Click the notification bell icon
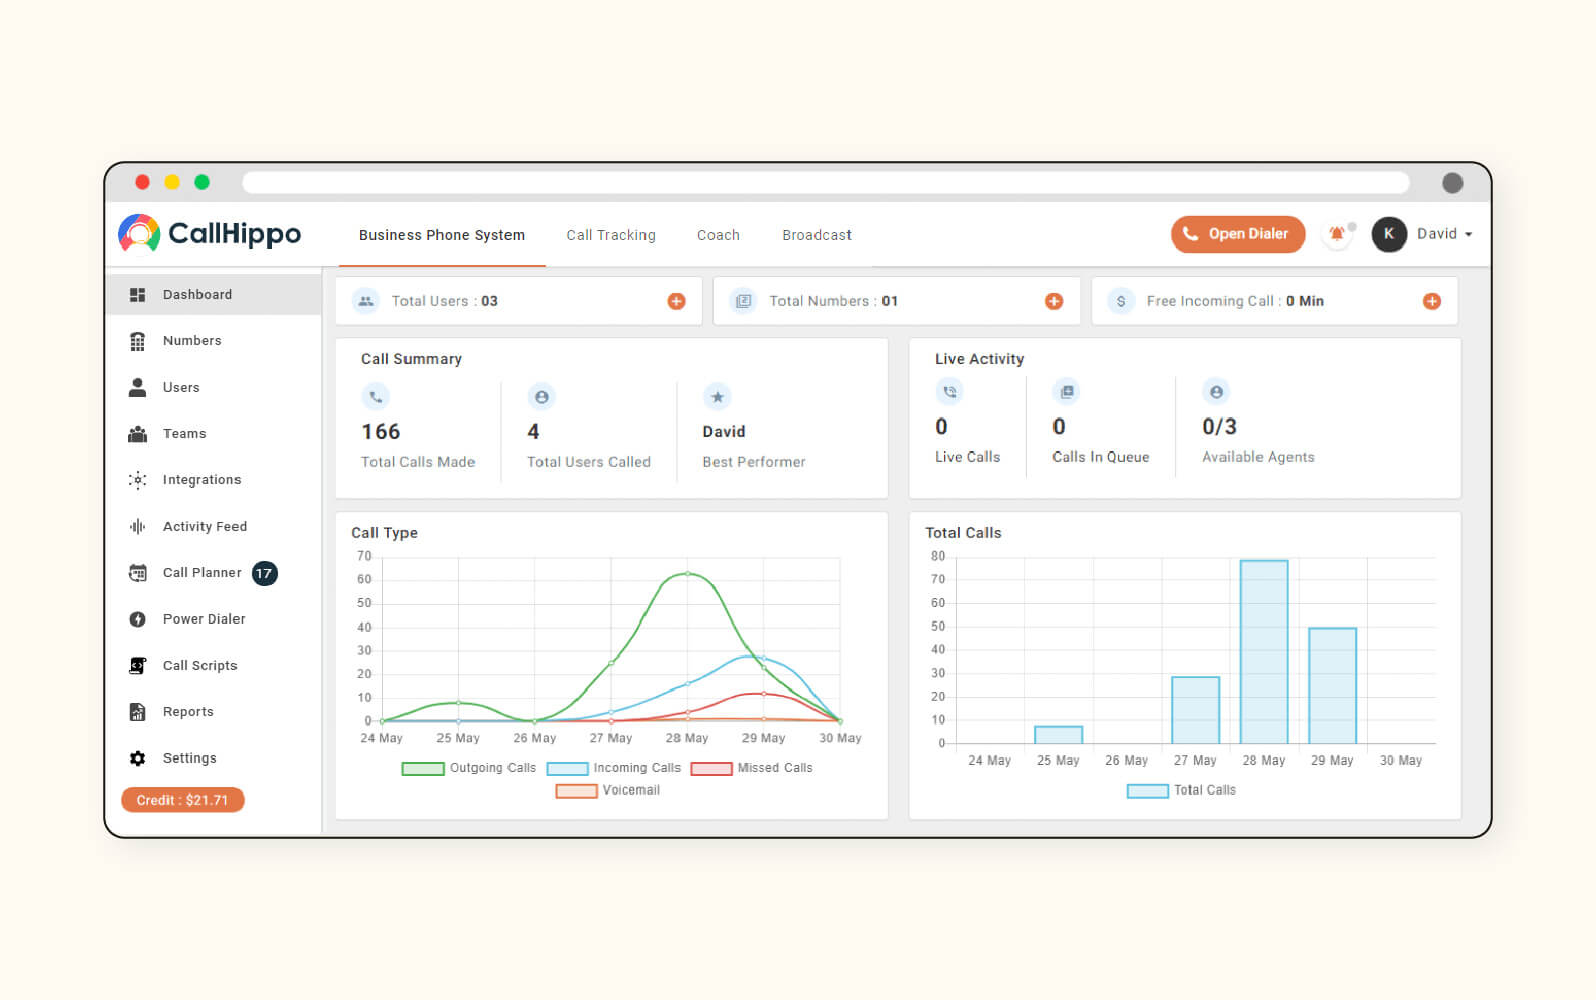Viewport: 1596px width, 1000px height. pos(1337,234)
